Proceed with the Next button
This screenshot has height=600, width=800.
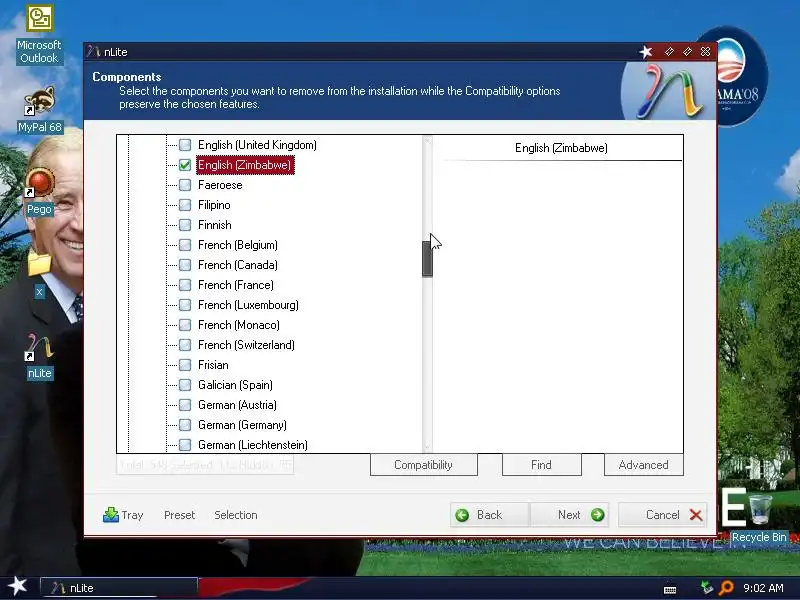point(569,515)
